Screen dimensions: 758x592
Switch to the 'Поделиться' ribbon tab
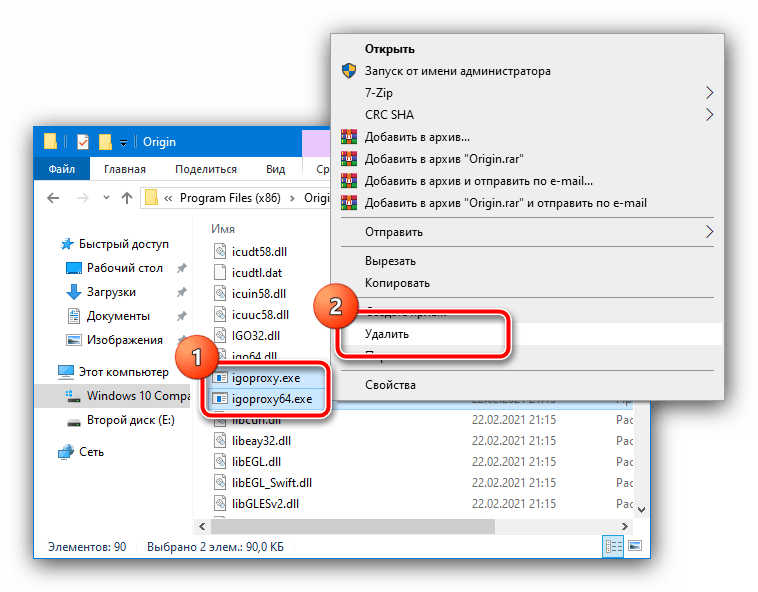(206, 169)
